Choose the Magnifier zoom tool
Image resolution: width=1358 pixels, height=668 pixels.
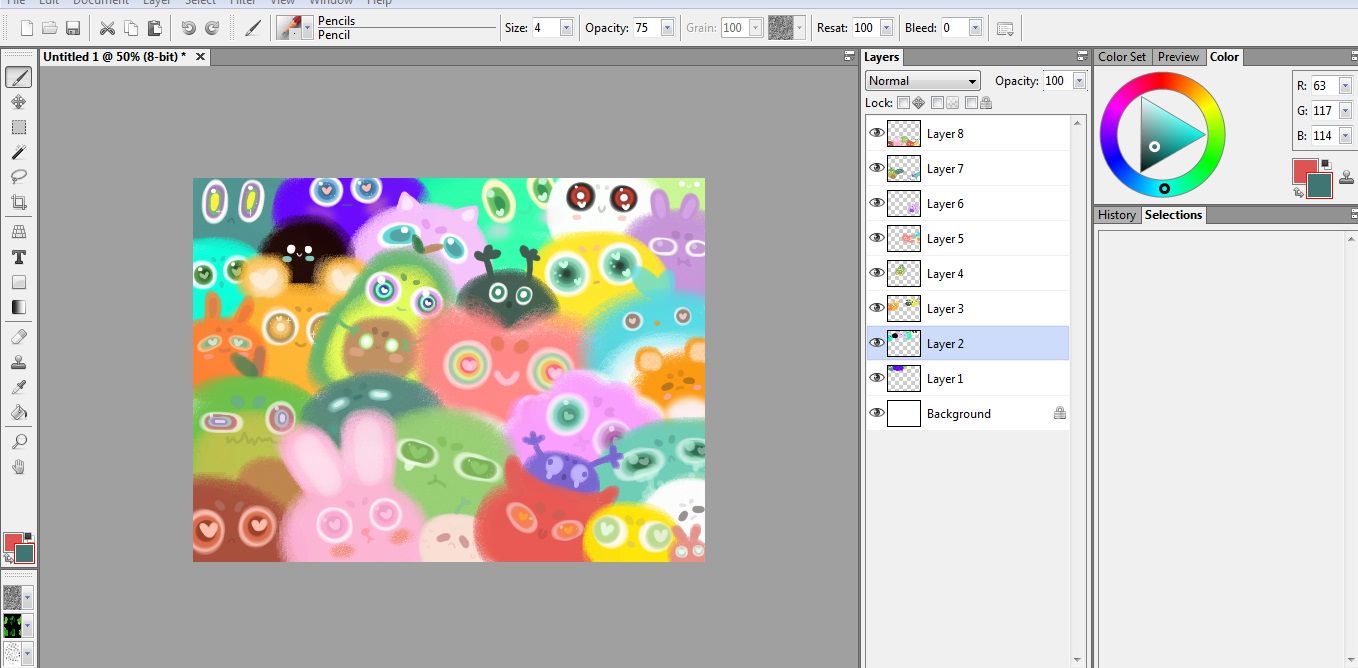18,442
